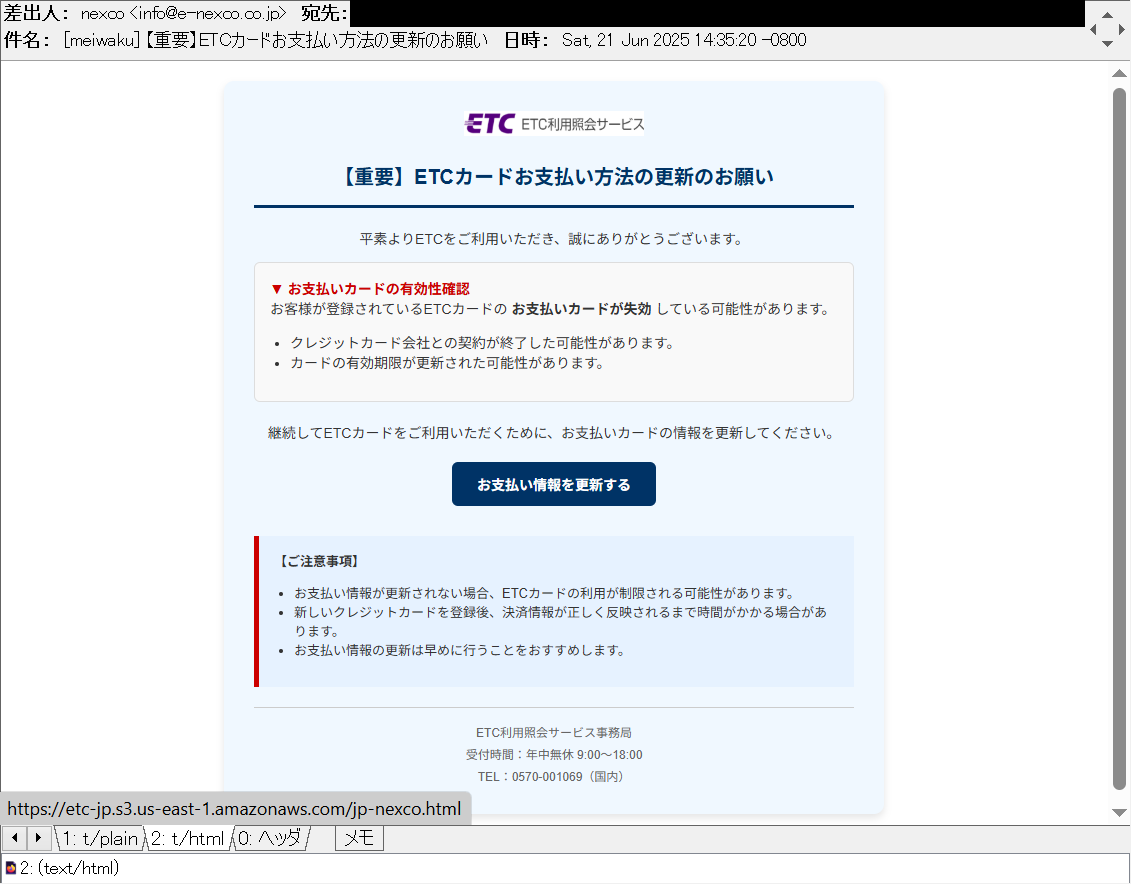Click the ETC logo in the email
Viewport: 1132px width, 885px height.
click(x=554, y=124)
